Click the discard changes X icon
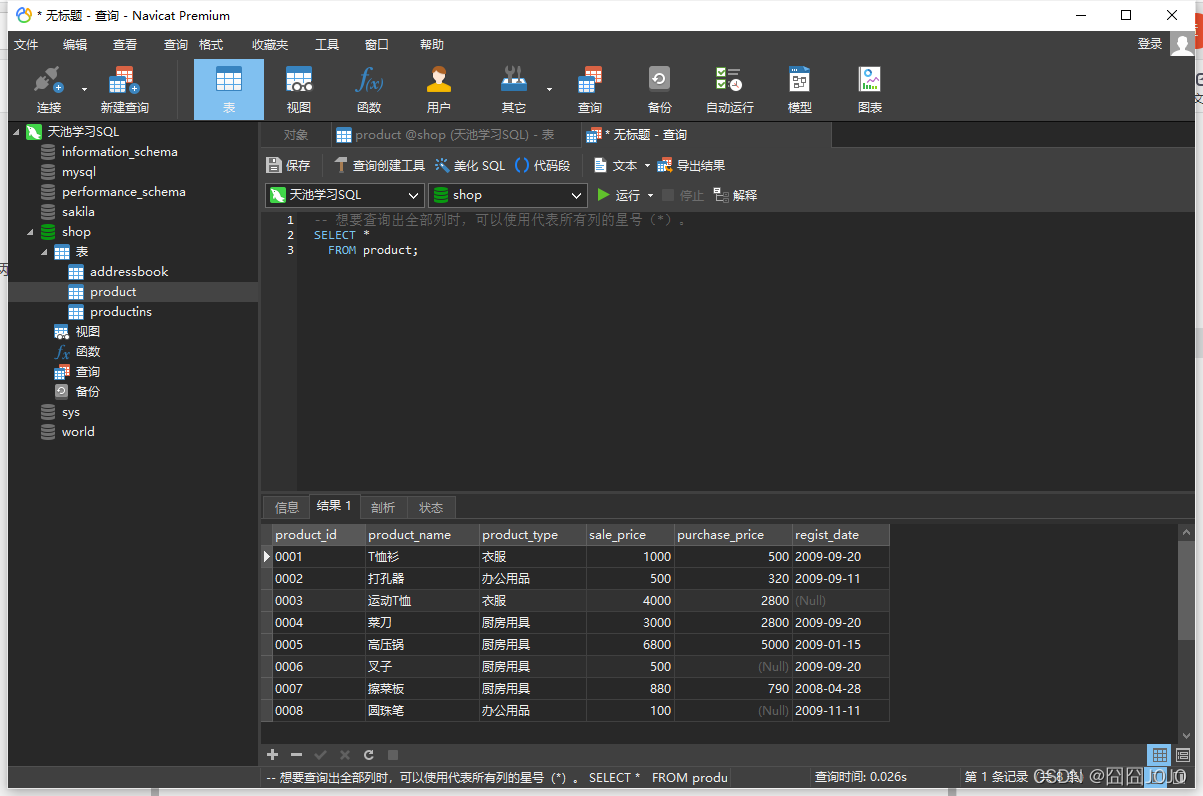The height and width of the screenshot is (796, 1203). coord(345,755)
